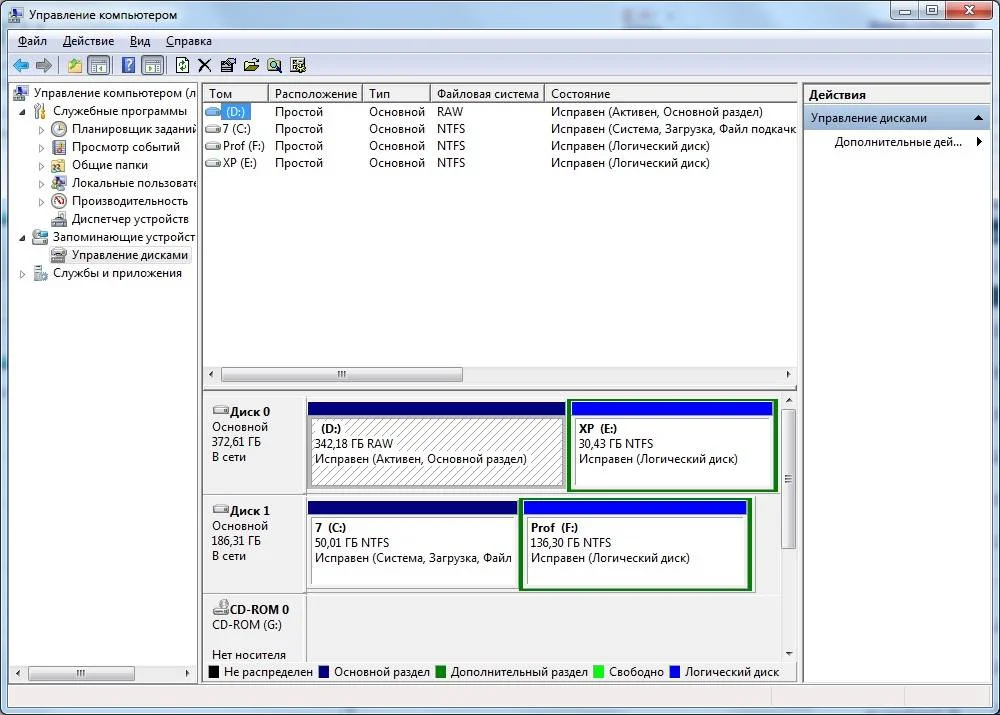The height and width of the screenshot is (715, 1000).
Task: Expand the Планировщик заданий tree node
Action: [x=41, y=129]
